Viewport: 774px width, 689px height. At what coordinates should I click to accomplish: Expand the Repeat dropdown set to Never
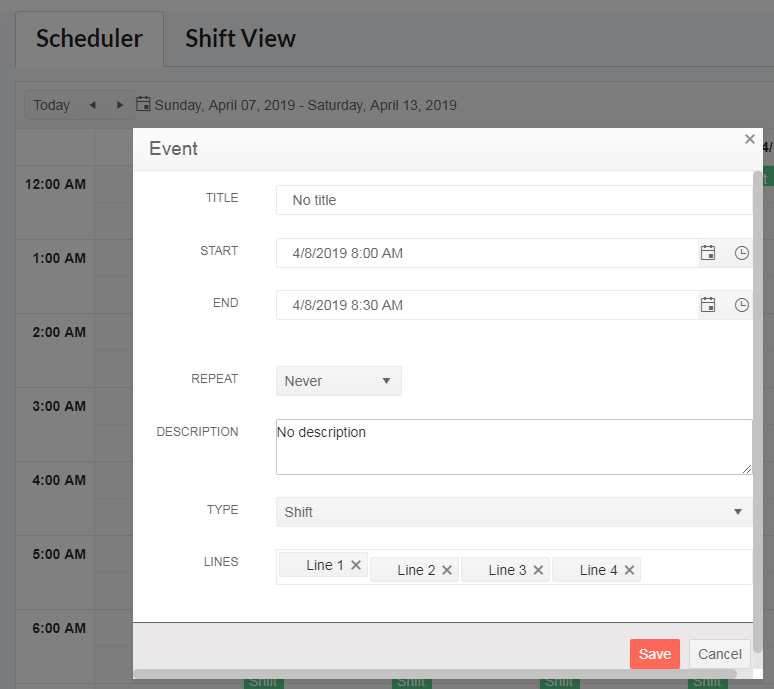[x=338, y=381]
